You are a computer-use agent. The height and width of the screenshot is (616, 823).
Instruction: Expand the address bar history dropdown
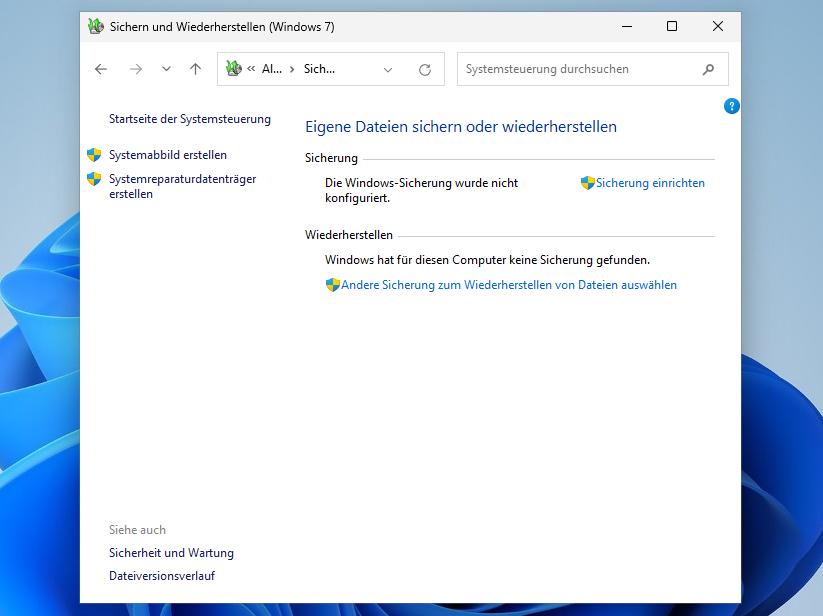388,70
